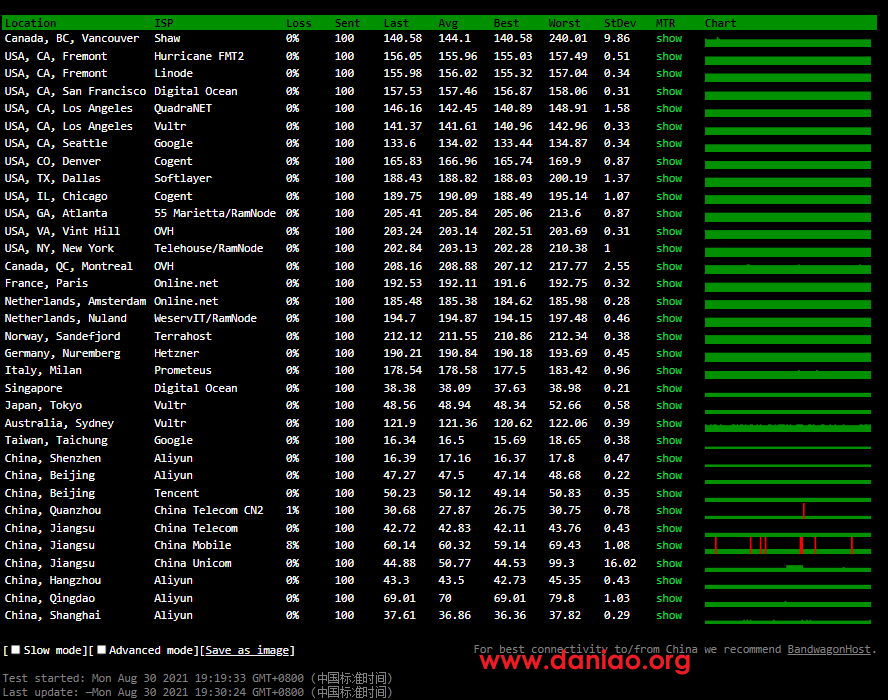888x700 pixels.
Task: Show MTR for Nuland WeservIT/RamNode
Action: 669,319
